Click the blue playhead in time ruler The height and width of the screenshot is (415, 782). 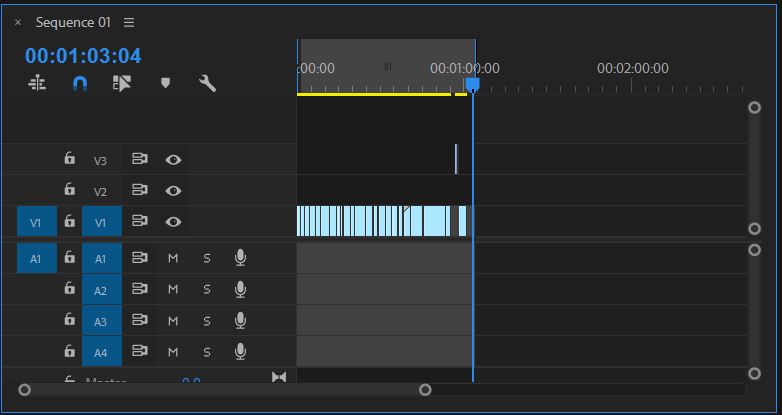coord(473,85)
